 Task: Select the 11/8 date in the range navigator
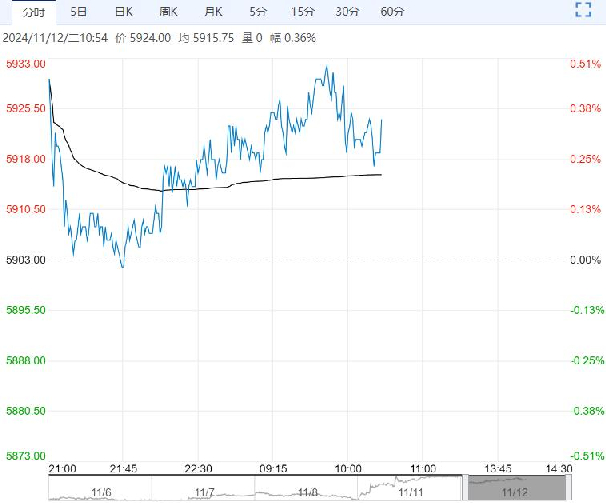(x=308, y=493)
